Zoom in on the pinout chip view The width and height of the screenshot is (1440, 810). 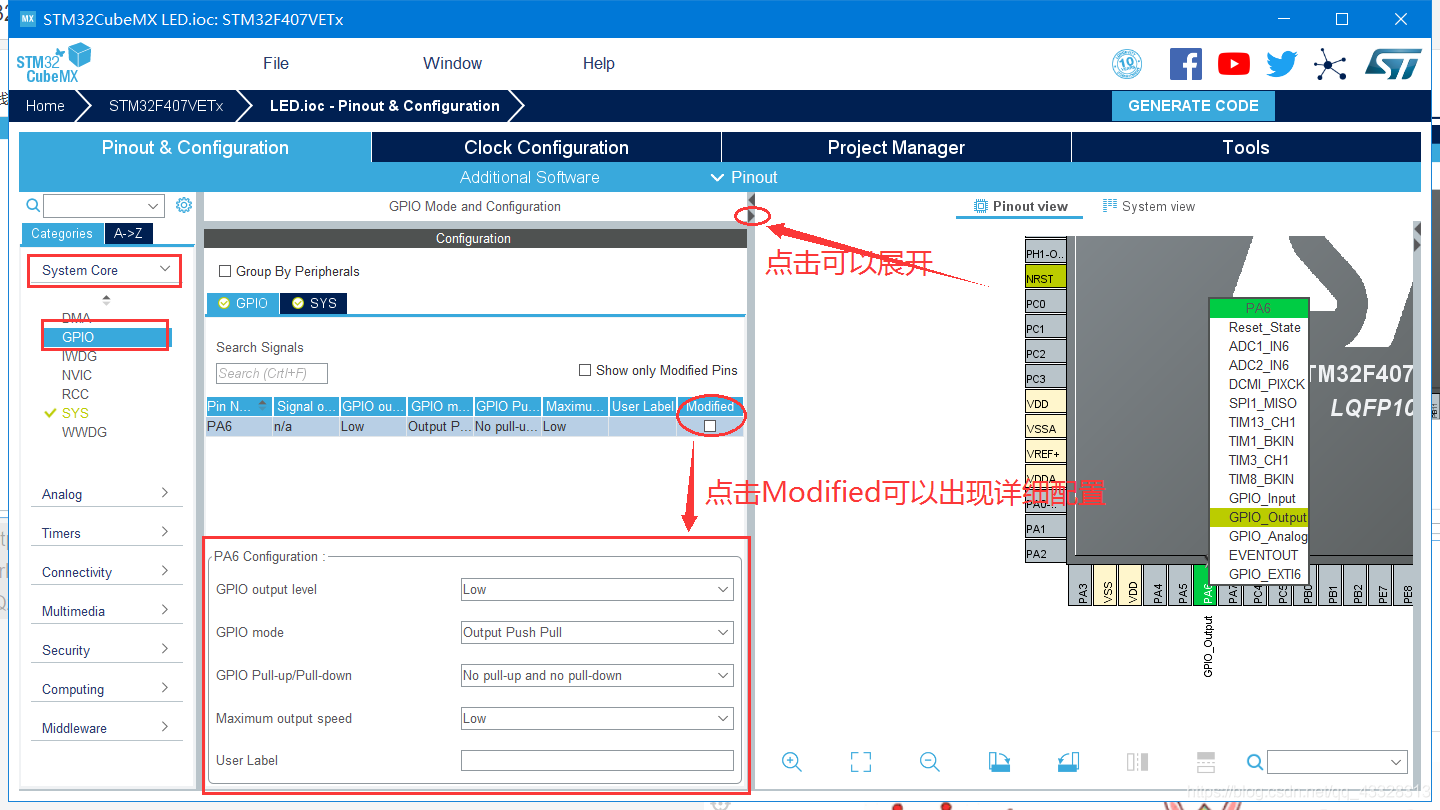792,762
